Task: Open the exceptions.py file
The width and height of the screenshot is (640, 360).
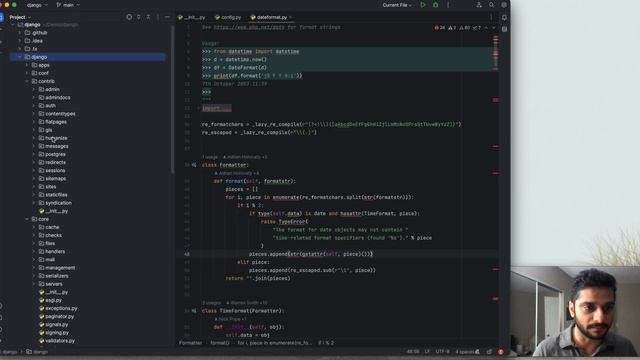Action: click(58, 308)
